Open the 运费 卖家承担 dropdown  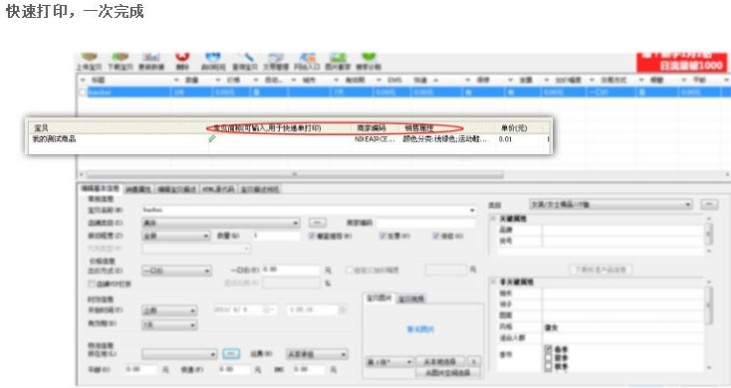tap(317, 354)
